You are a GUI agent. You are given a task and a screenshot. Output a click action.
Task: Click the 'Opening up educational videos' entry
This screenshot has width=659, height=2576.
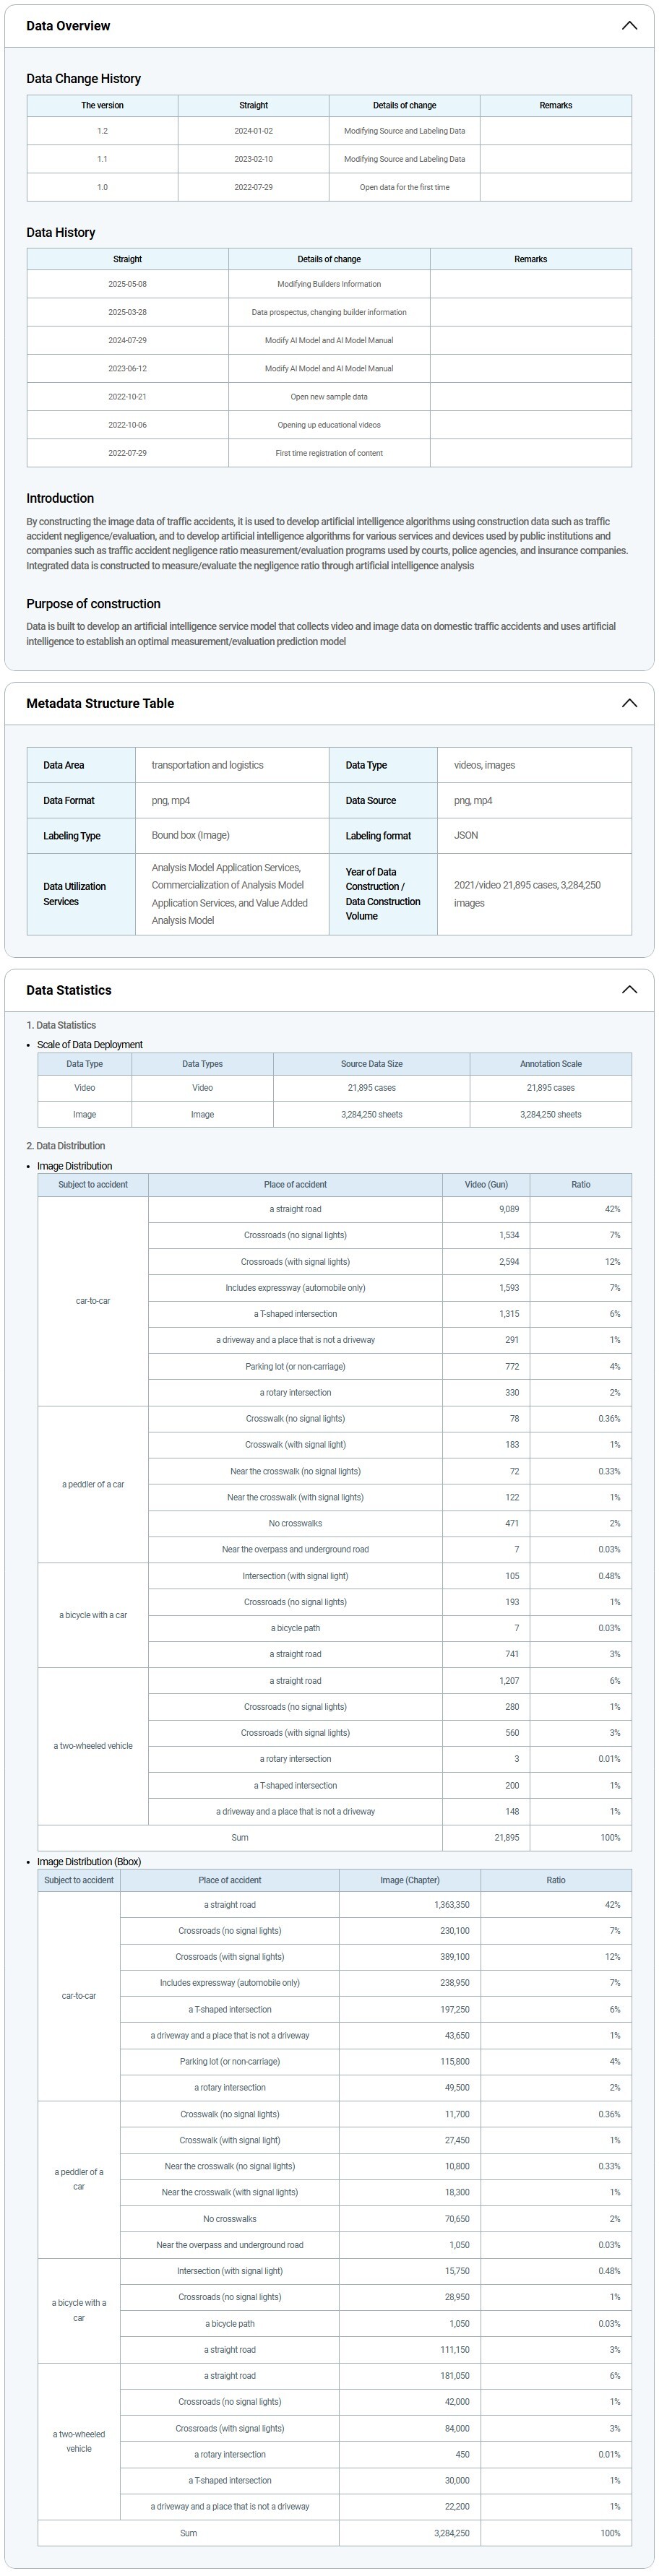tap(329, 425)
